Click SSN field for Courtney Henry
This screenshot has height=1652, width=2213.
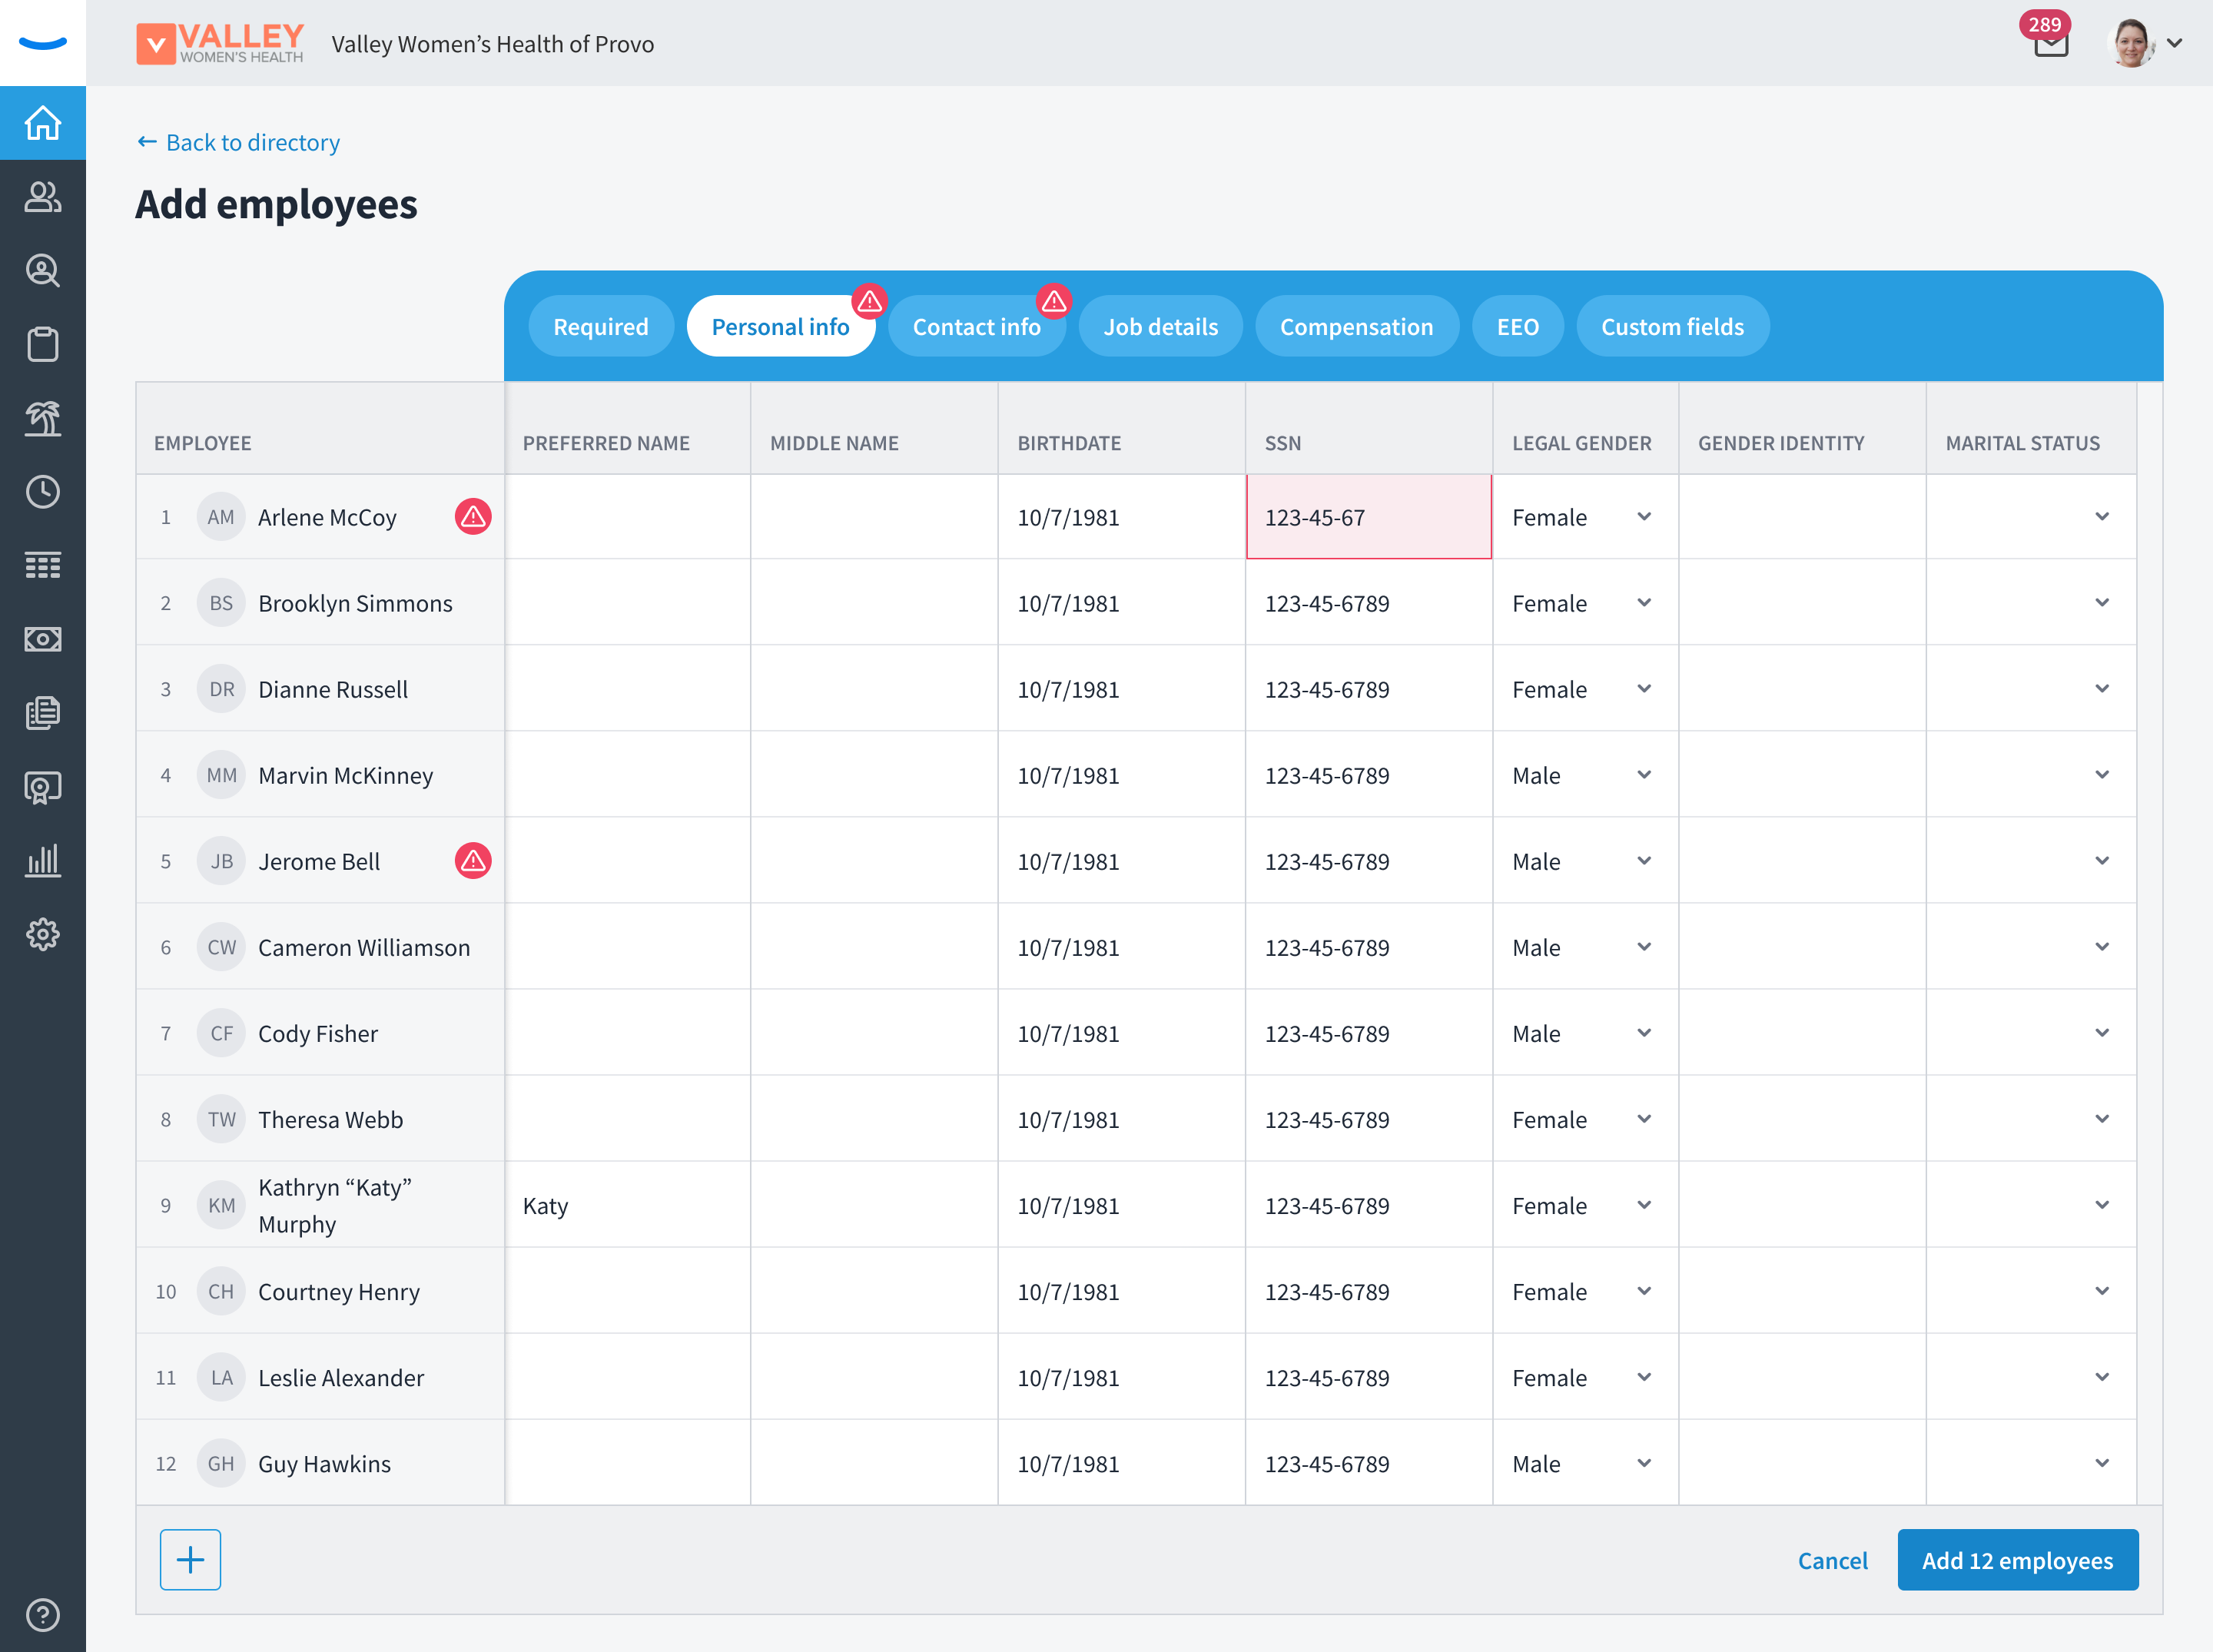[x=1369, y=1291]
